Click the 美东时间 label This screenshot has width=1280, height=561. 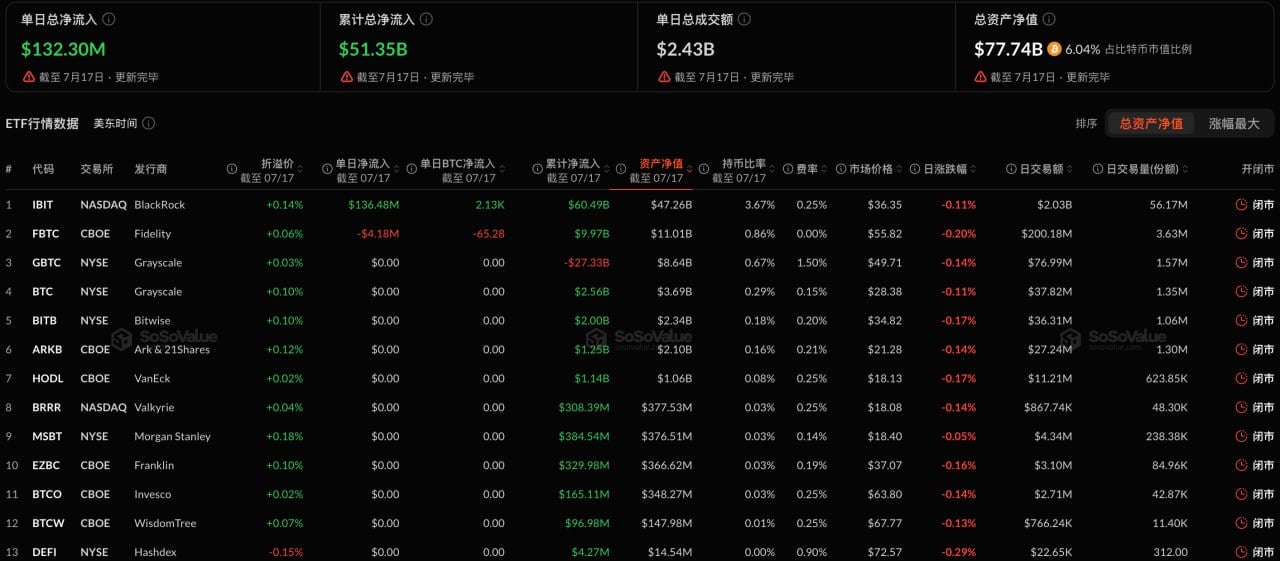click(x=115, y=123)
